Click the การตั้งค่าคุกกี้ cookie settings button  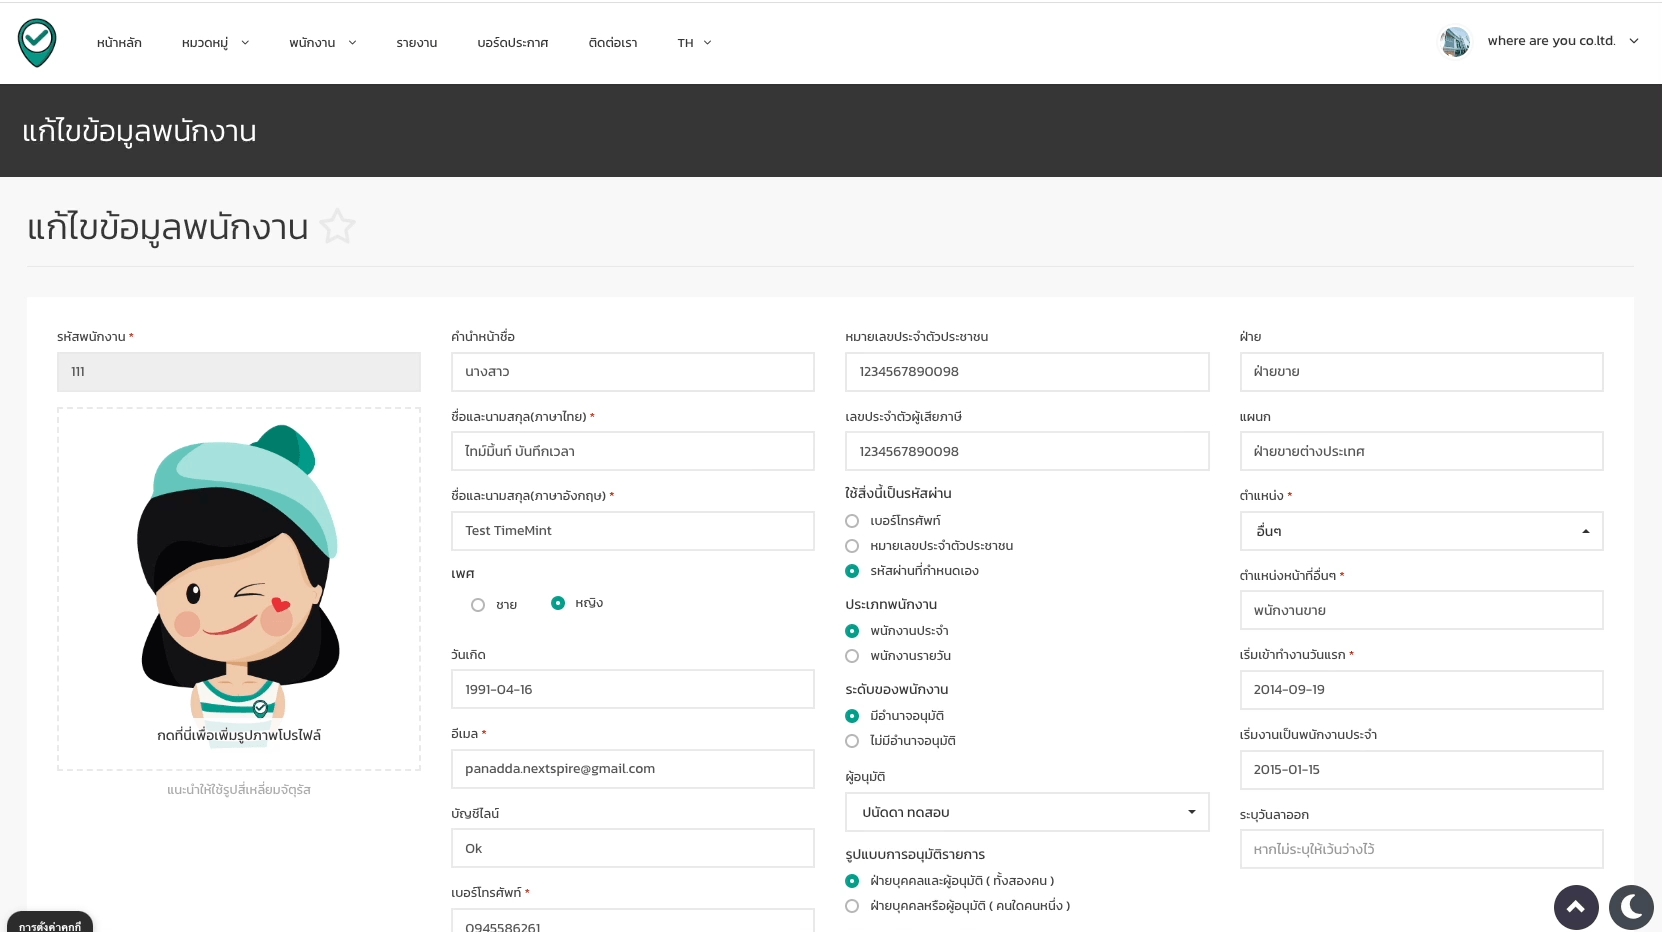[50, 924]
